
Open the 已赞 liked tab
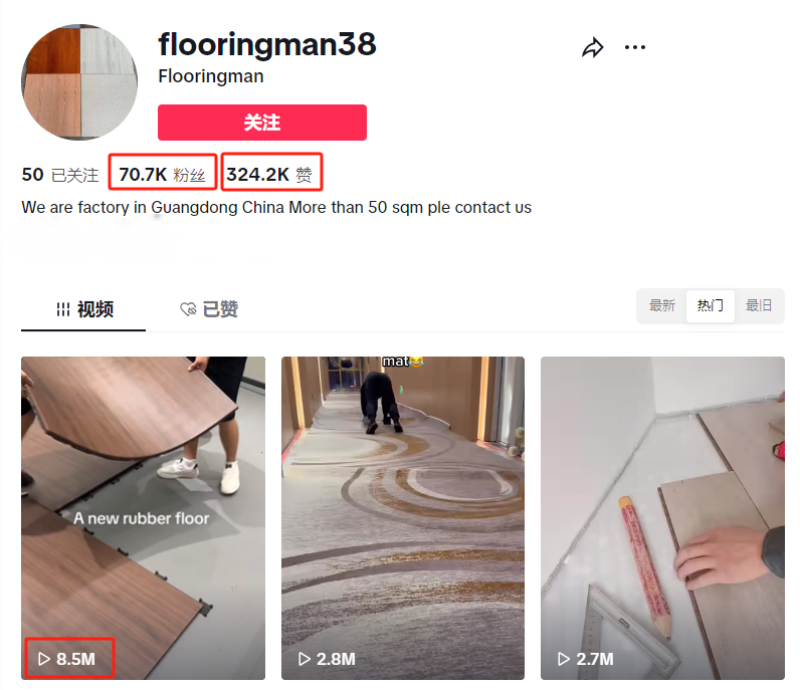click(209, 309)
